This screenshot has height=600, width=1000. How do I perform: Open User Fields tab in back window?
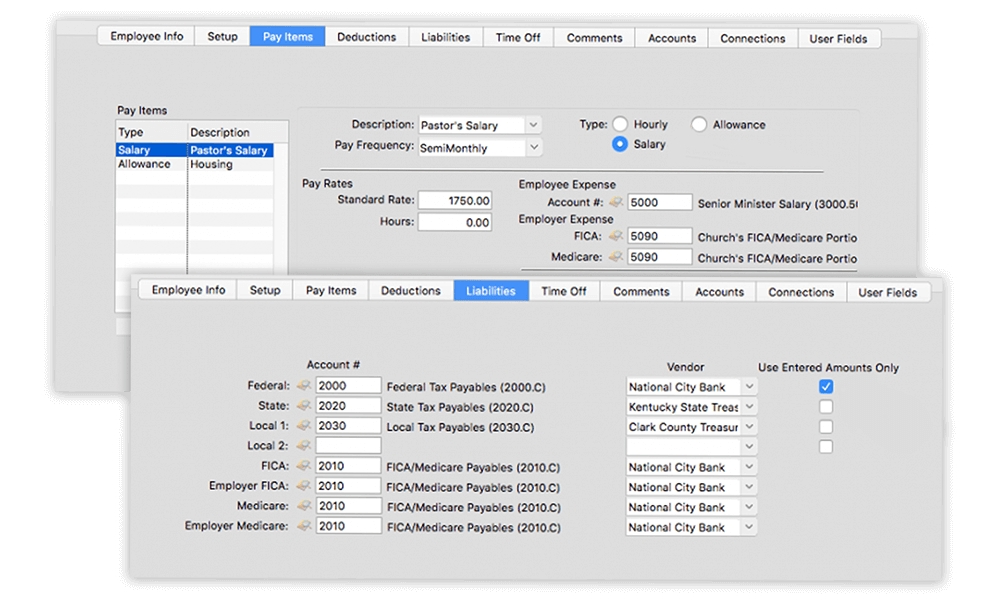click(x=838, y=39)
